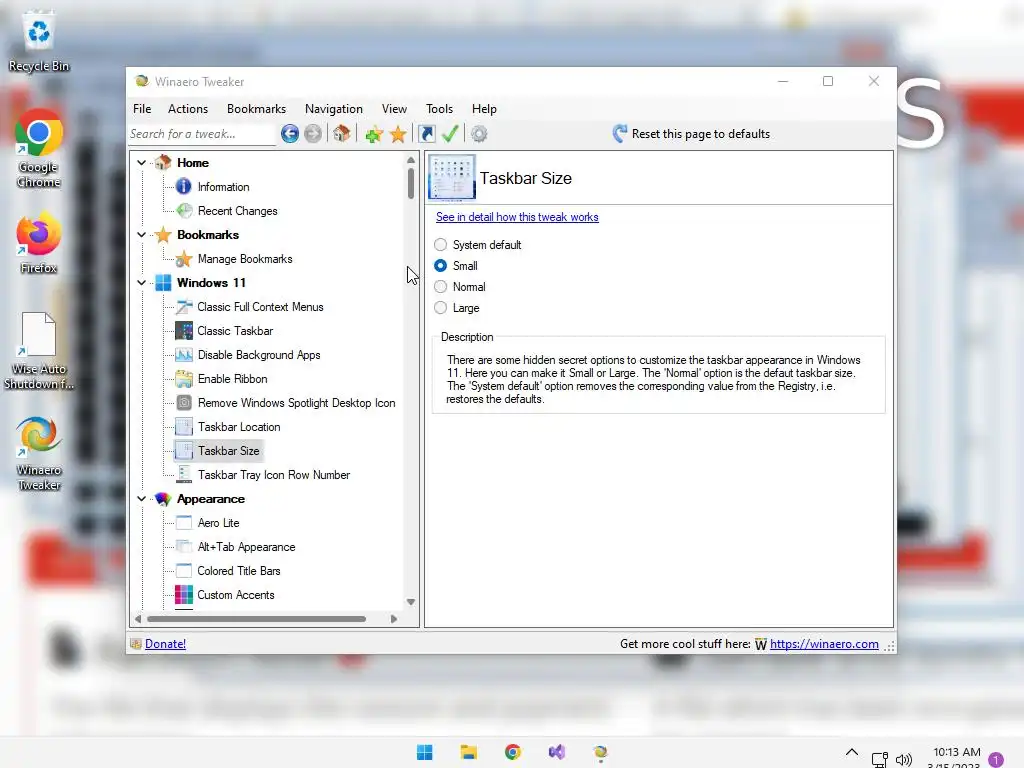Go to the Home page via house icon
The height and width of the screenshot is (768, 1024).
[x=342, y=134]
